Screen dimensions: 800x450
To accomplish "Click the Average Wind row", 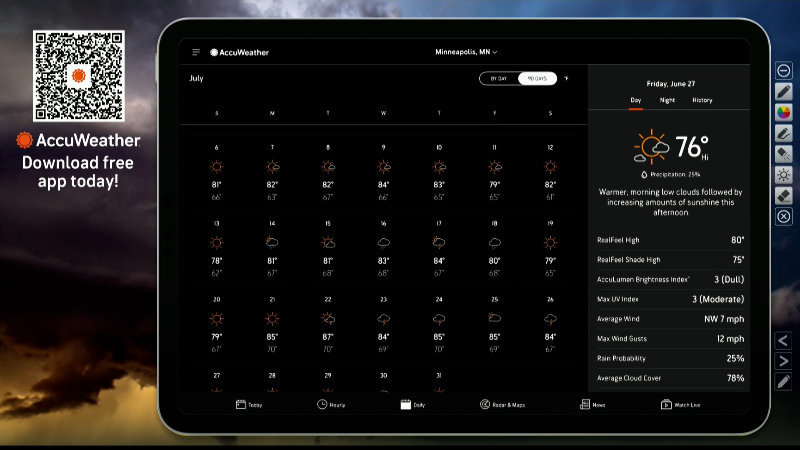I will (670, 319).
